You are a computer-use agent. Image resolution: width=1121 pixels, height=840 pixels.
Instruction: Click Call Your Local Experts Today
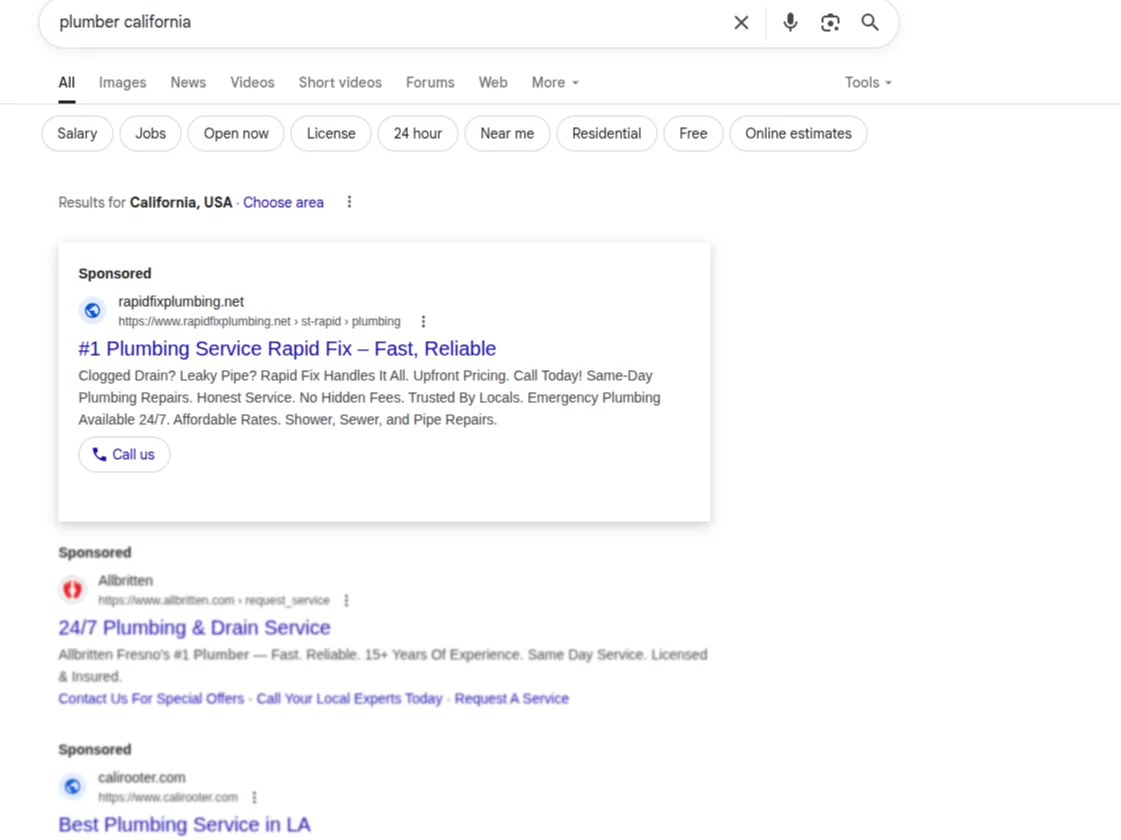[x=350, y=699]
